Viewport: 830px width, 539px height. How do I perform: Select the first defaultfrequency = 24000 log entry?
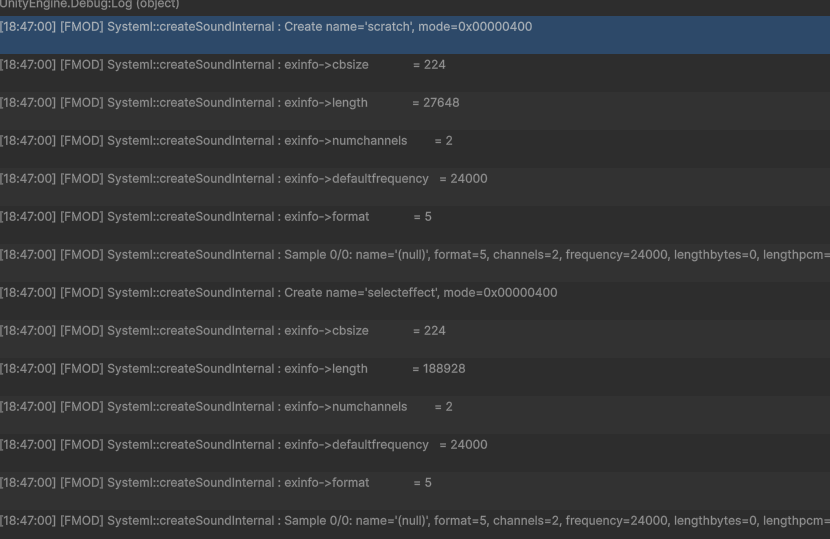[243, 179]
